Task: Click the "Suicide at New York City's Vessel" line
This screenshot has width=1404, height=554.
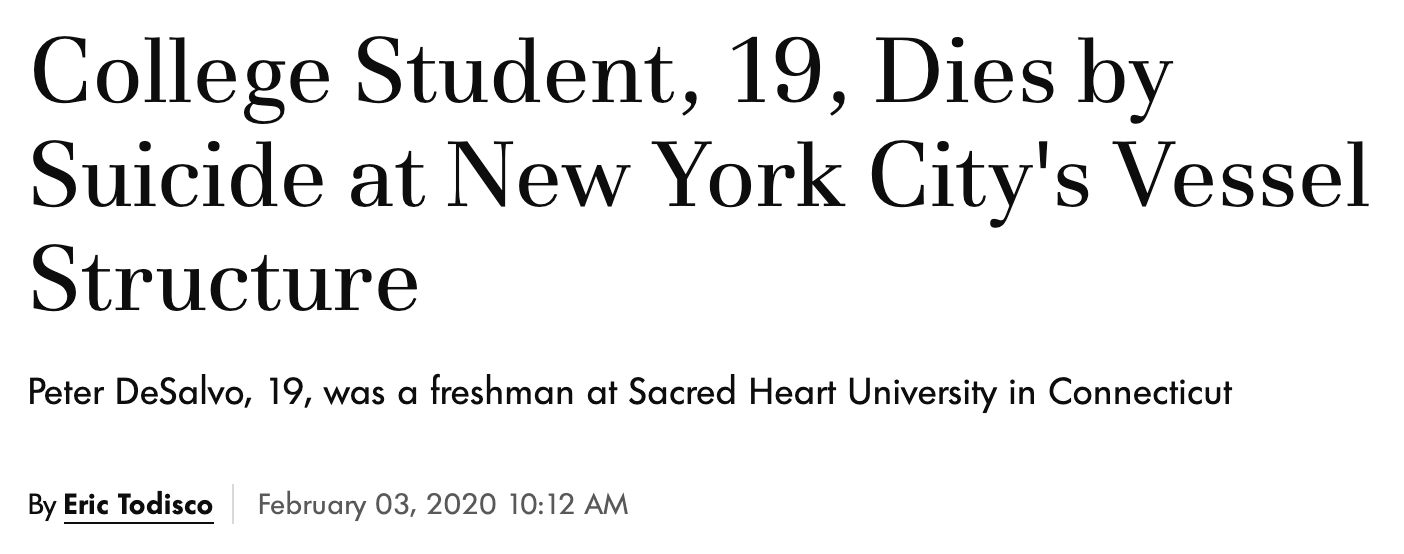Action: [700, 178]
